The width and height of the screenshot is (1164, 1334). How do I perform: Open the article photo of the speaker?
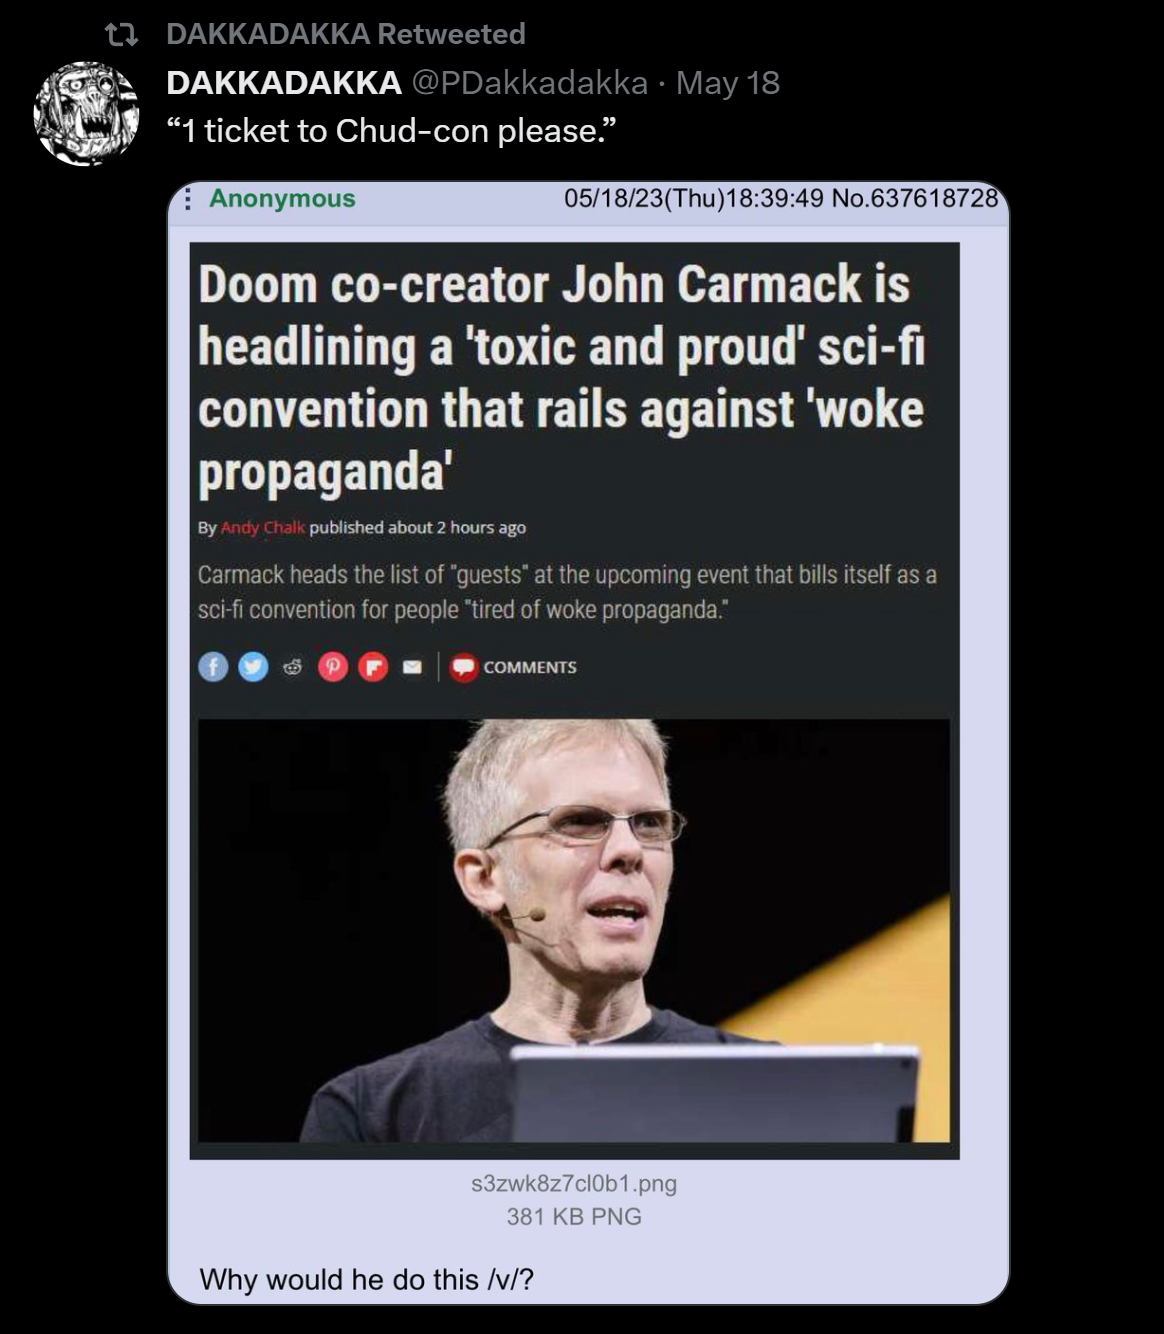tap(574, 930)
